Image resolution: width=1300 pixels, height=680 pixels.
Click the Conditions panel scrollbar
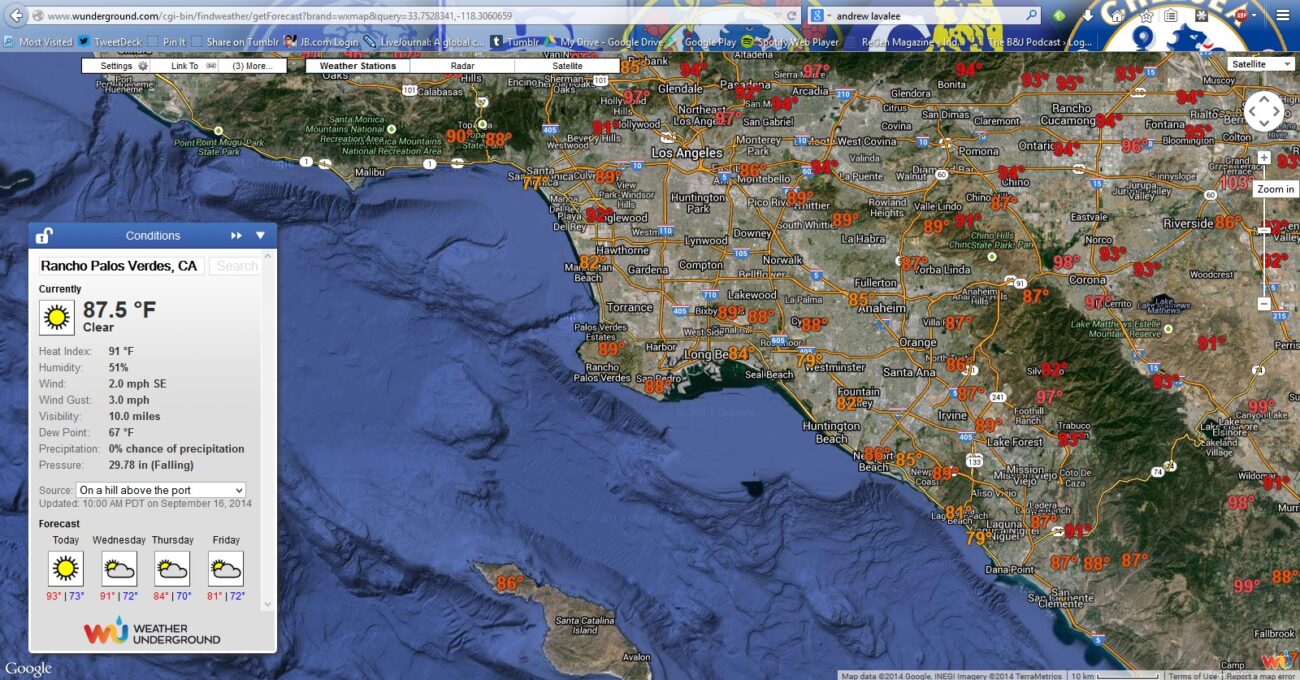[267, 430]
